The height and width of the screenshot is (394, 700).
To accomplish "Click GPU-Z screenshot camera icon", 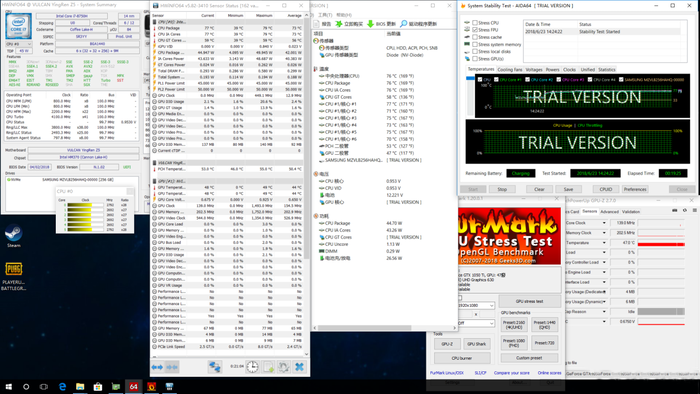I will (675, 211).
